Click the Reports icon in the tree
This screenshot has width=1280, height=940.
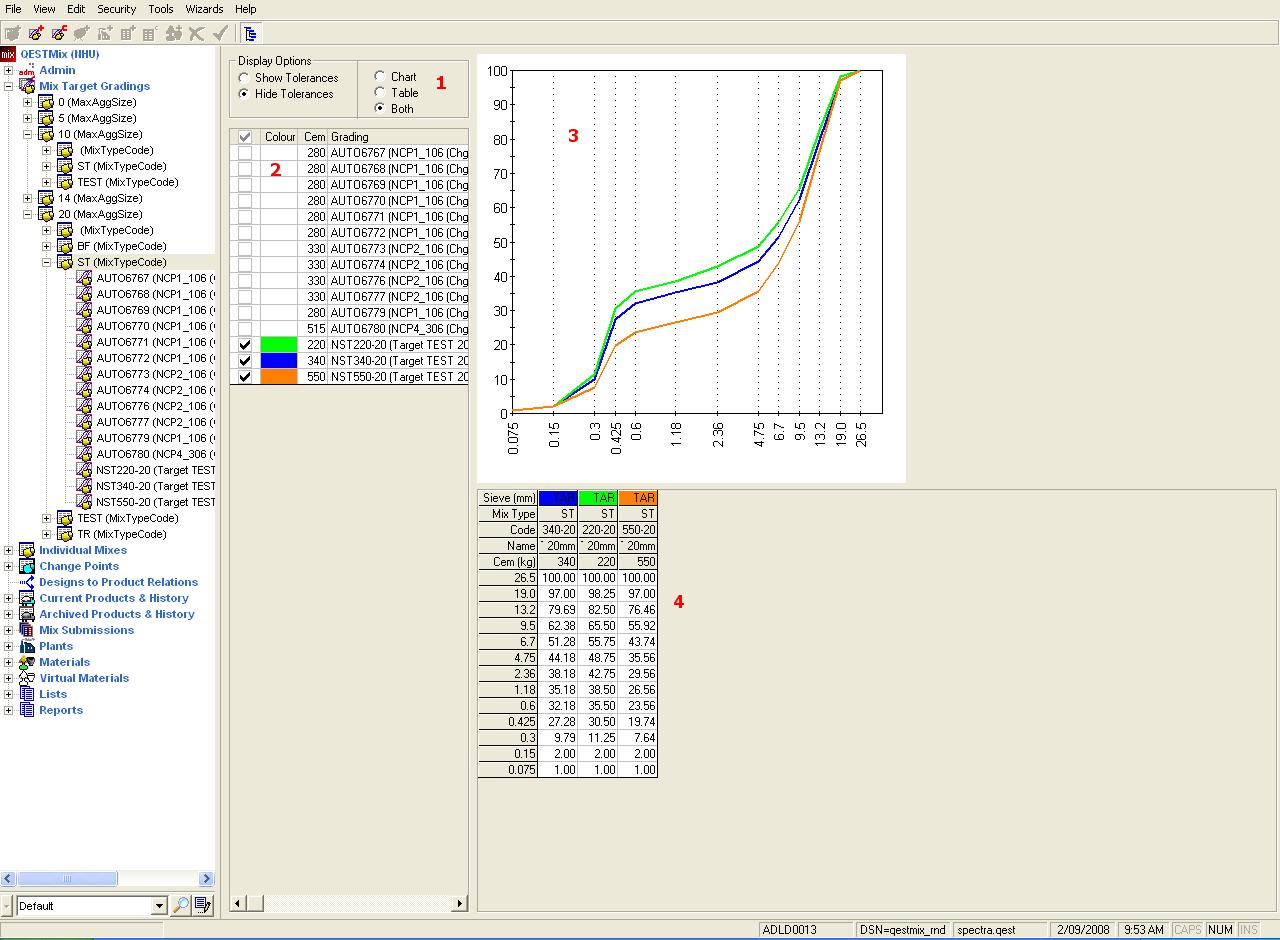click(27, 710)
